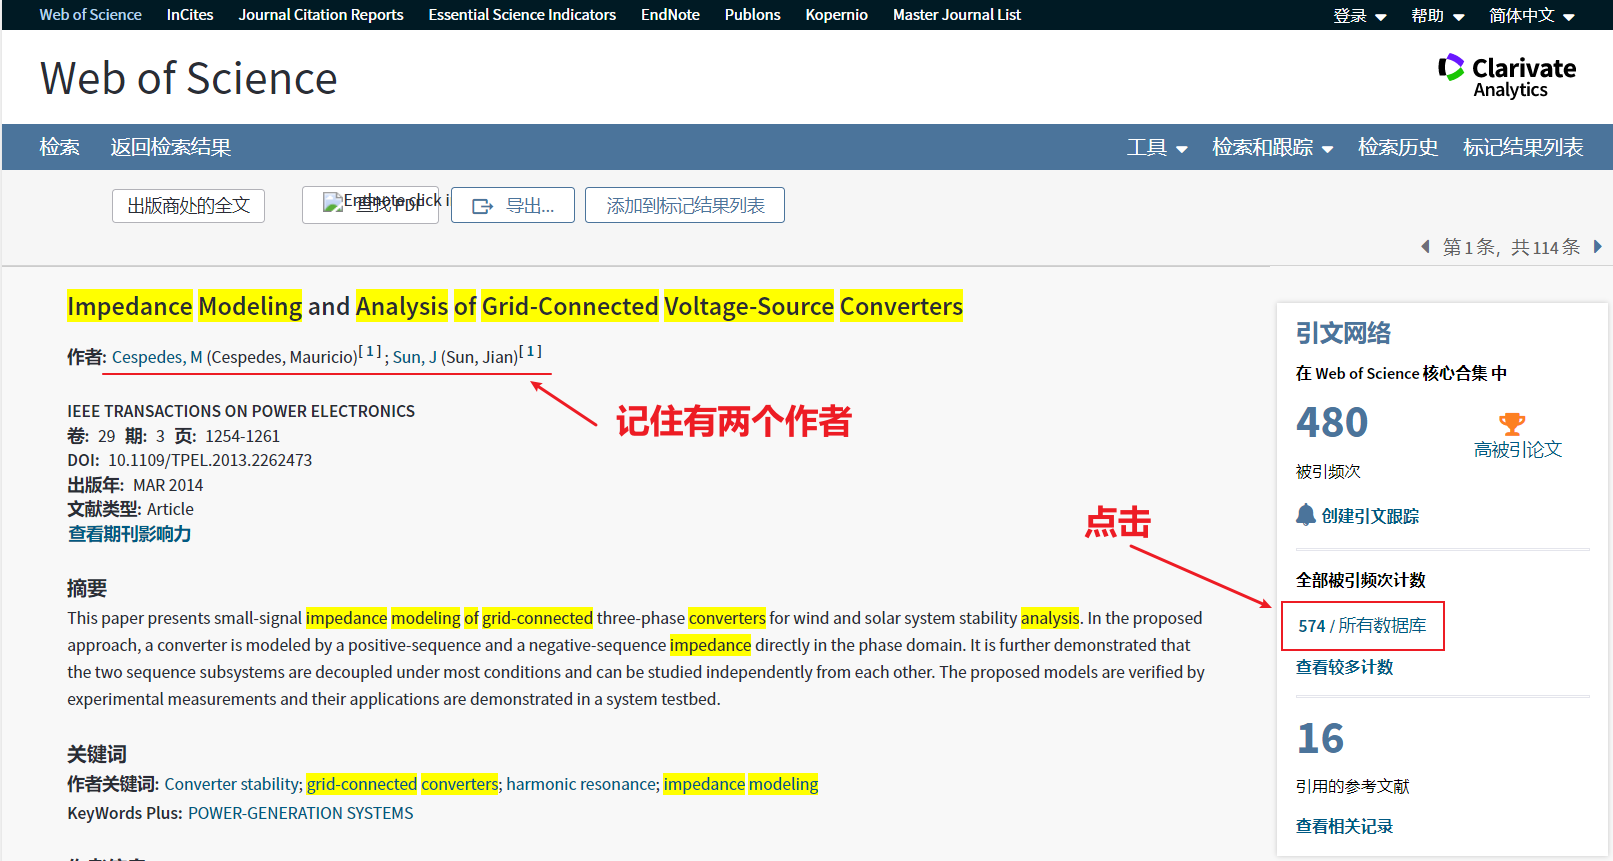Open Kopernio in top bar

pos(836,15)
